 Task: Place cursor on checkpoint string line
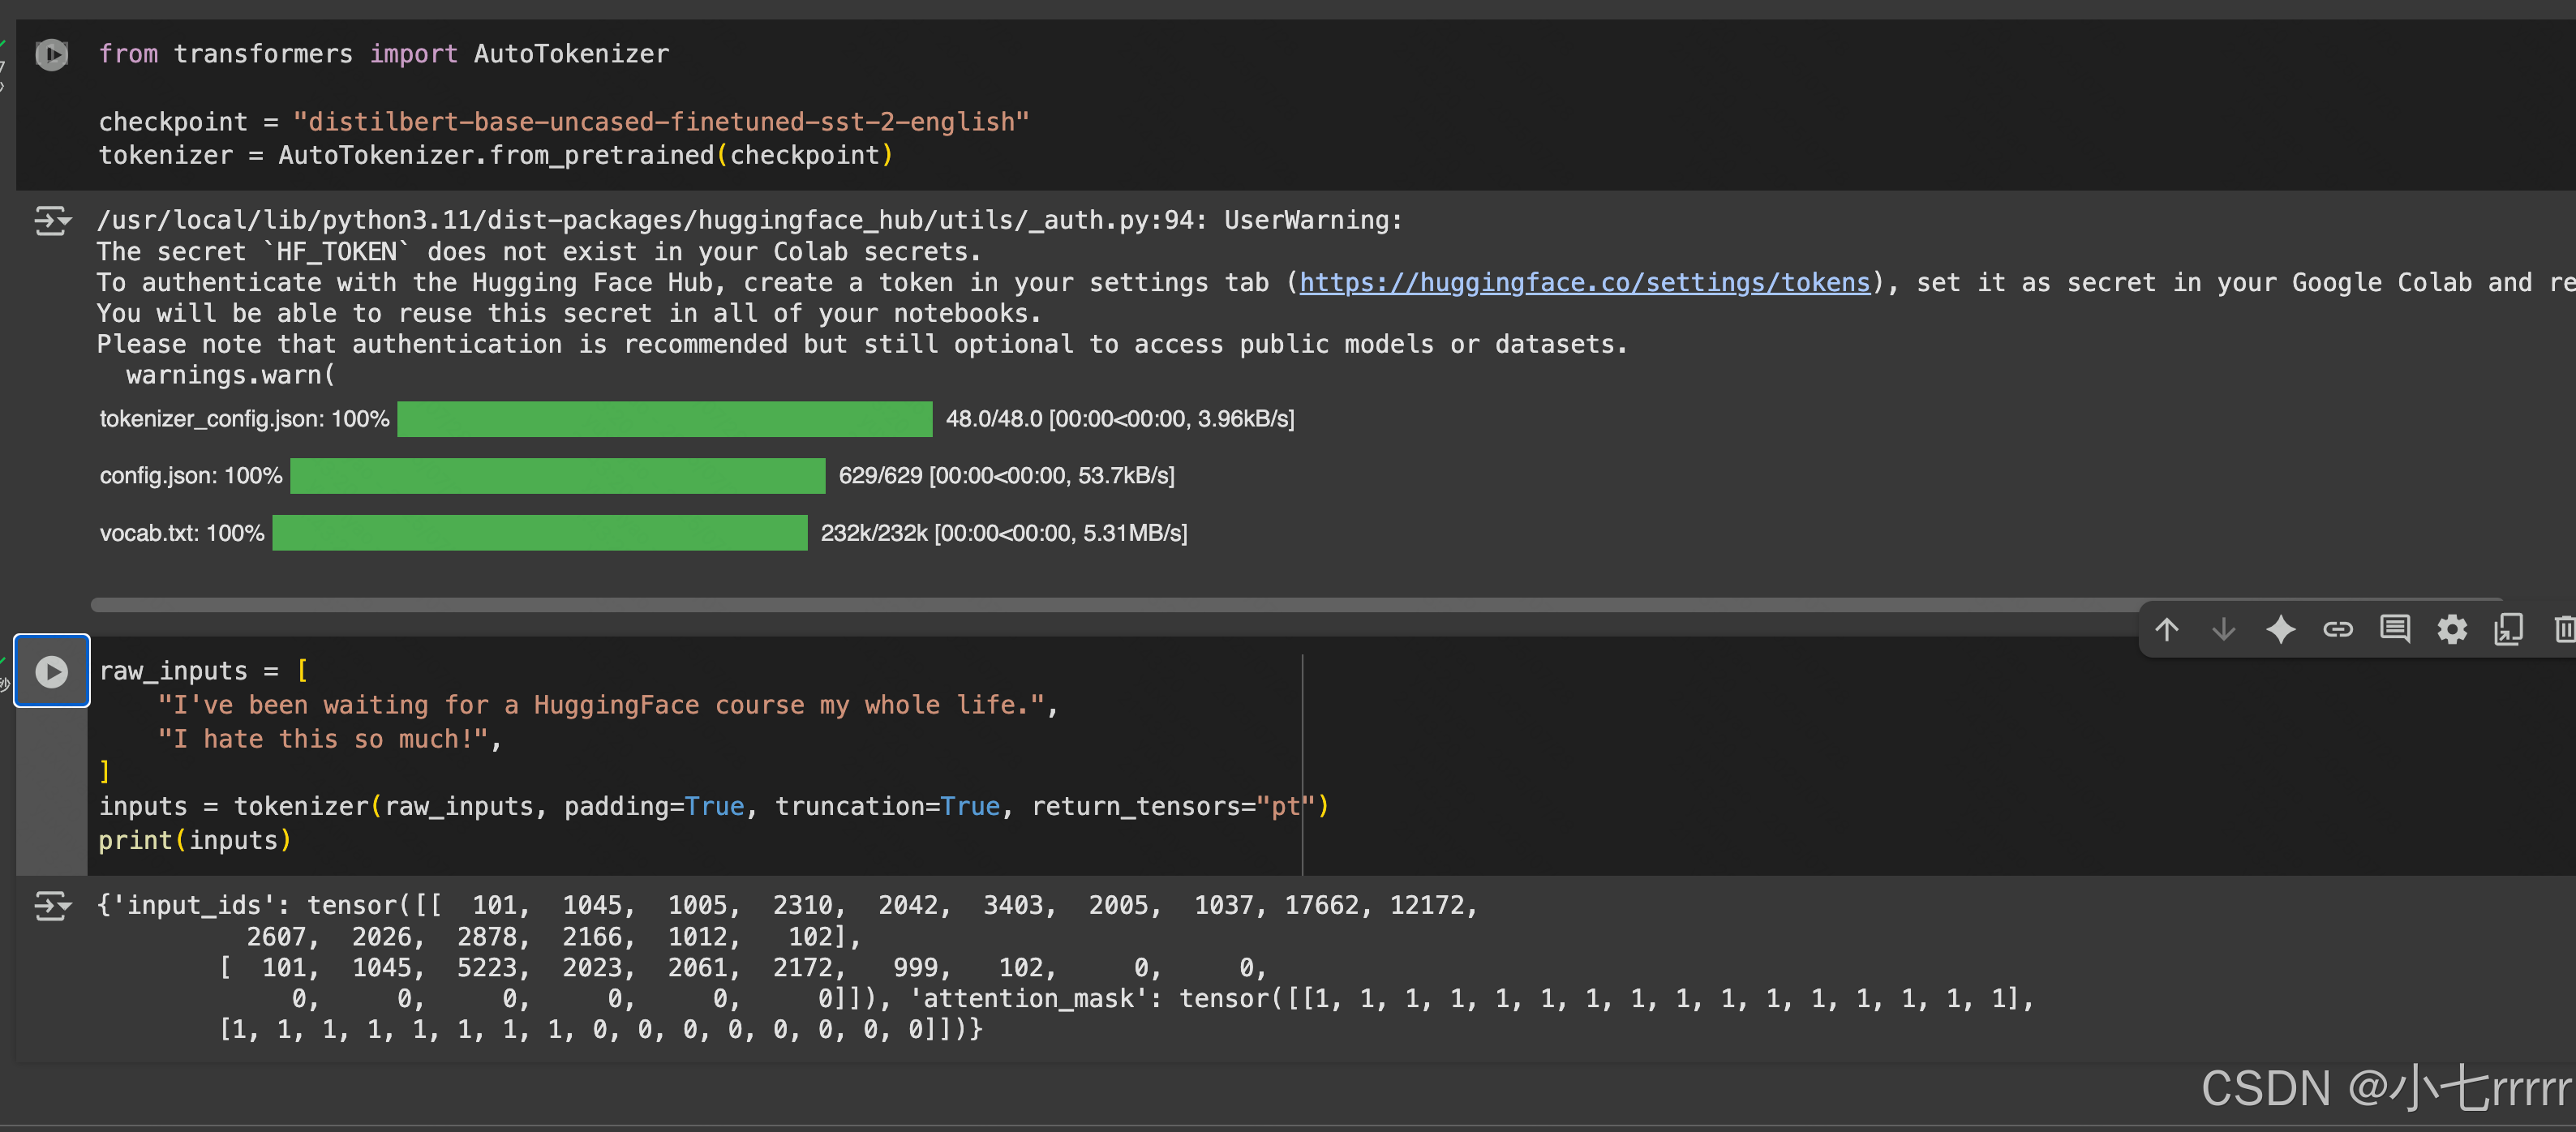563,122
